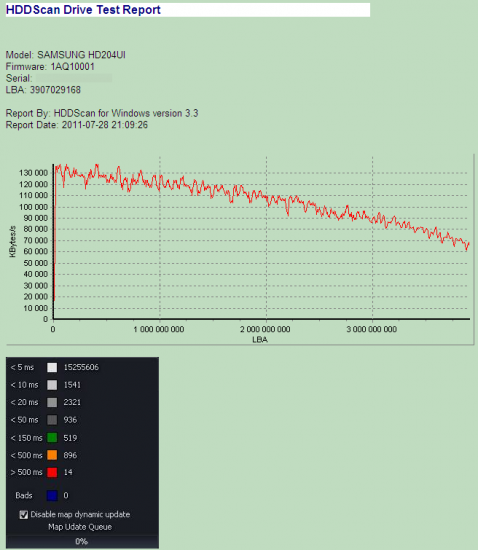Click the 896 block count value
Viewport: 478px width, 550px height.
(70, 455)
